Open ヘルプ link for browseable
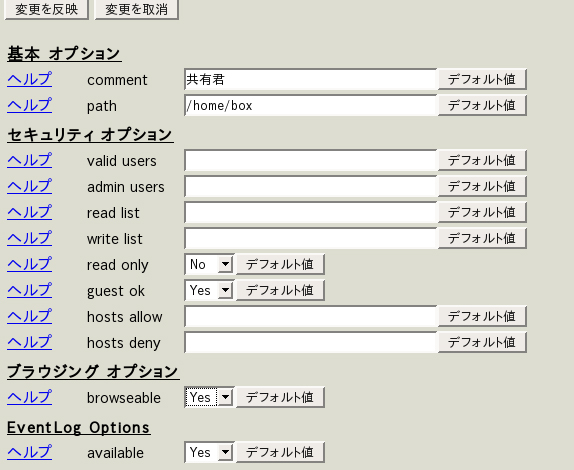 pyautogui.click(x=29, y=397)
